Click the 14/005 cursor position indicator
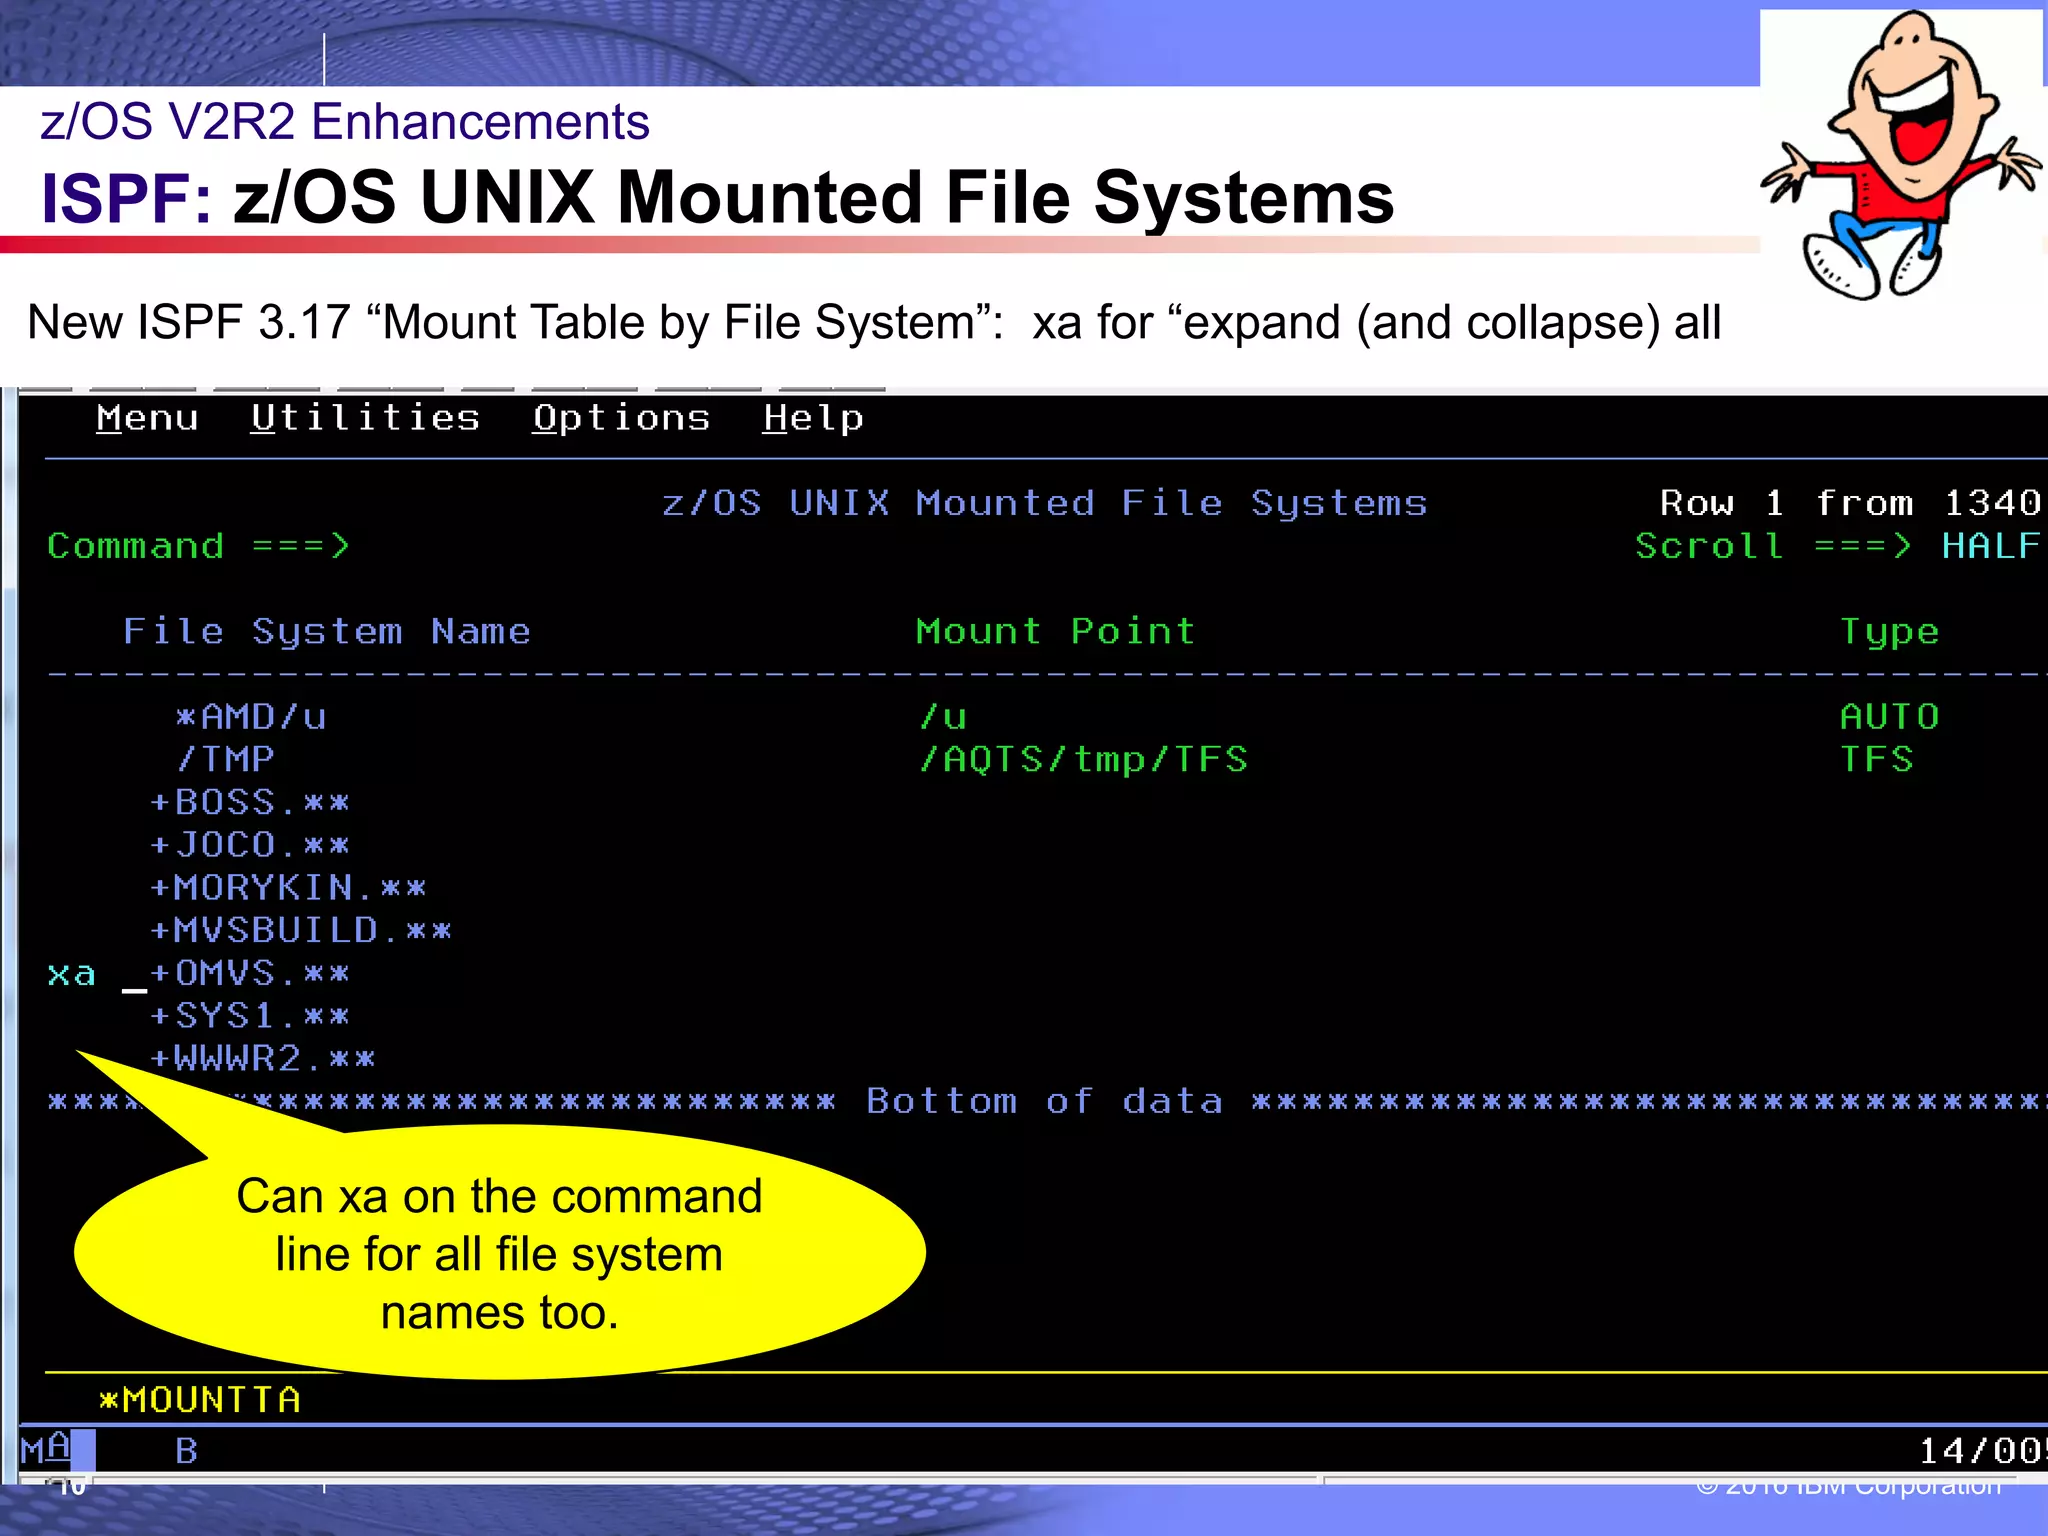This screenshot has height=1536, width=2048. click(x=1982, y=1451)
